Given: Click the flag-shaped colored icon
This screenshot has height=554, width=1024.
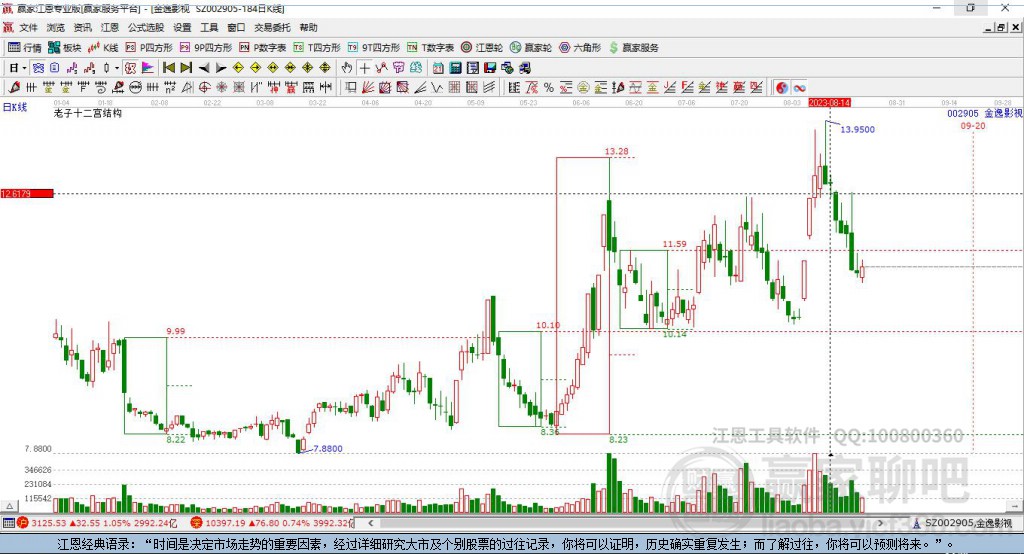Looking at the screenshot, I should [x=148, y=68].
